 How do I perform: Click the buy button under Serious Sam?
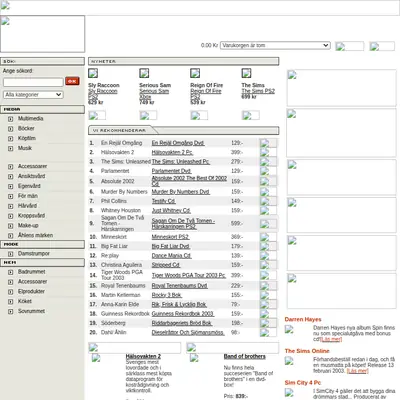(x=148, y=115)
